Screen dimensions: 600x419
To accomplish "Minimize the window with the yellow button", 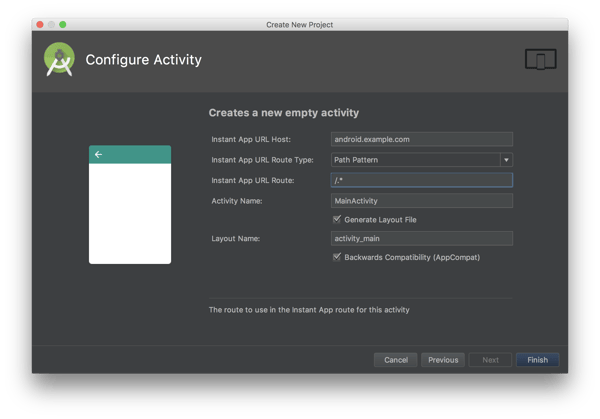I will pos(51,24).
